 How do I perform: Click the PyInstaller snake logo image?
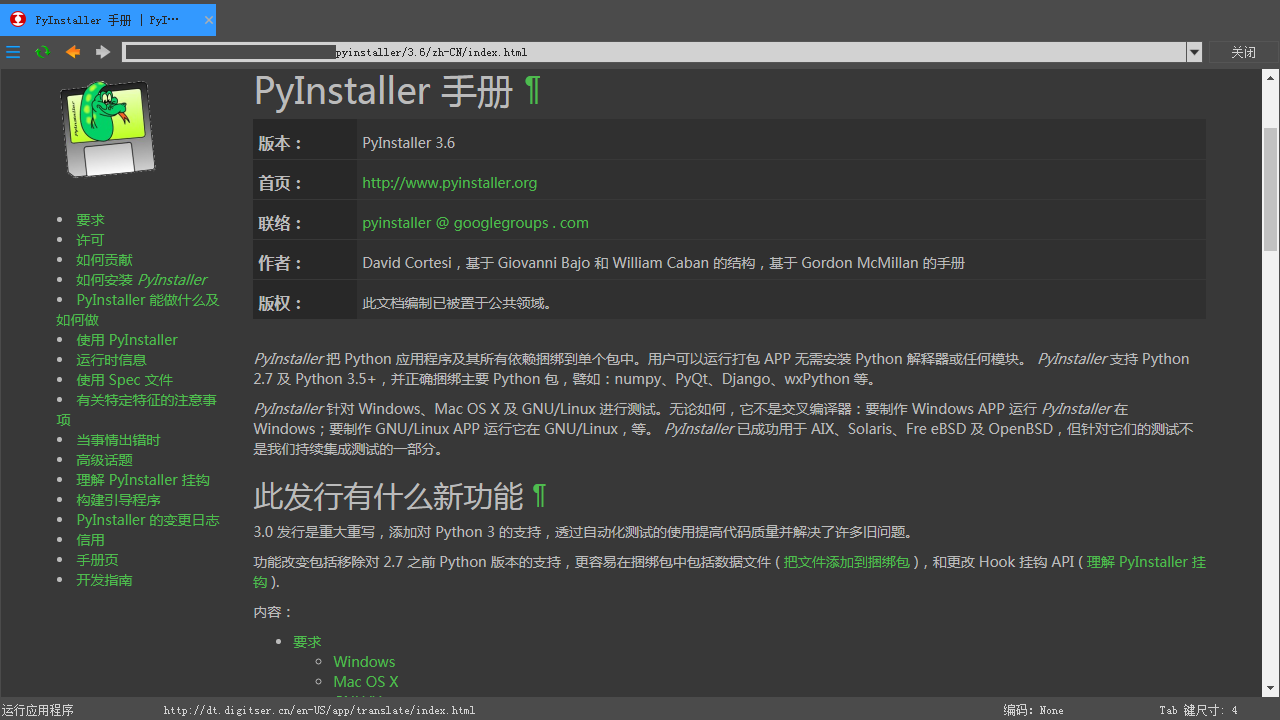(107, 128)
